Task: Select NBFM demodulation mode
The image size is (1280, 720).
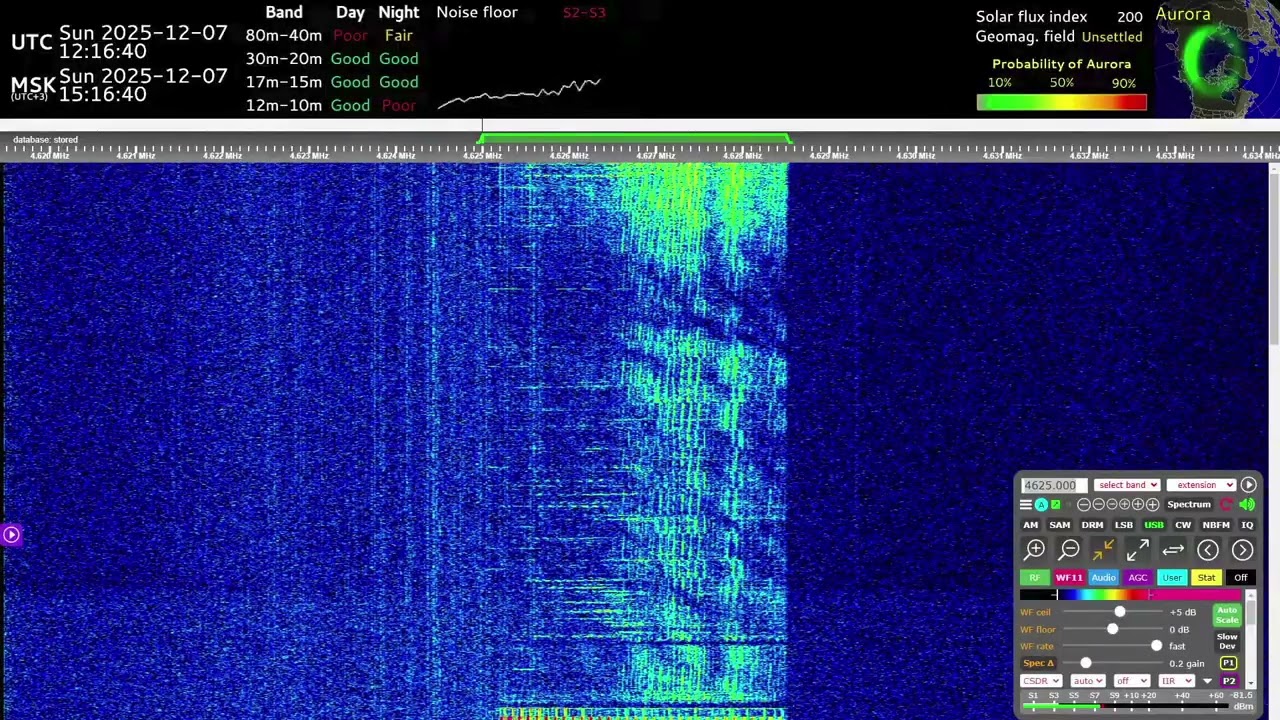Action: point(1216,525)
